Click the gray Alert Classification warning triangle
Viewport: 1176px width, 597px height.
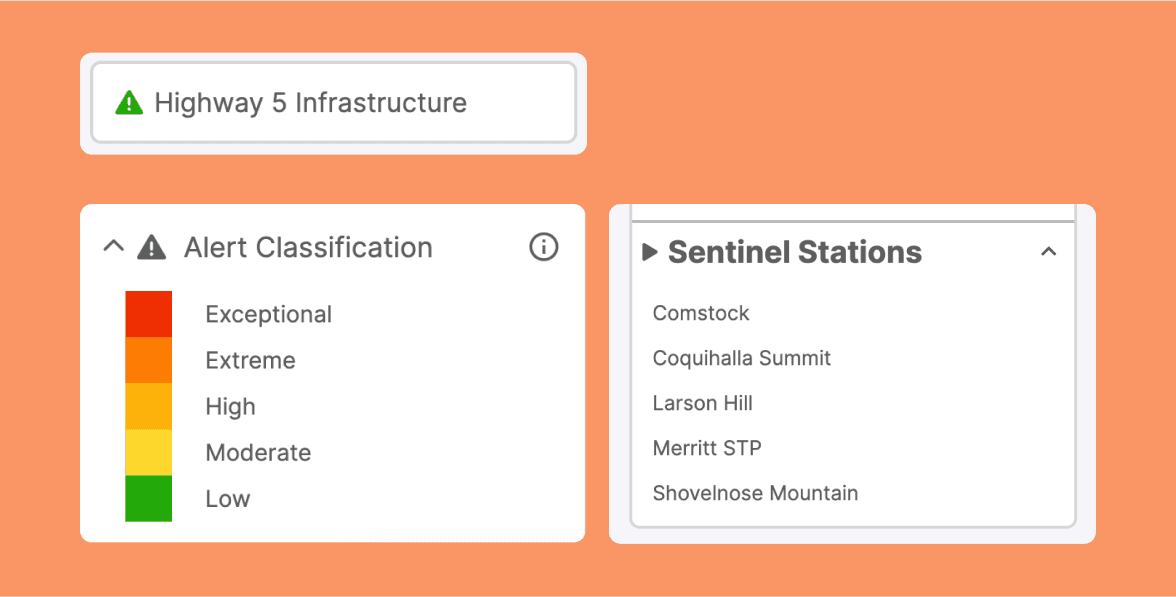pos(151,247)
